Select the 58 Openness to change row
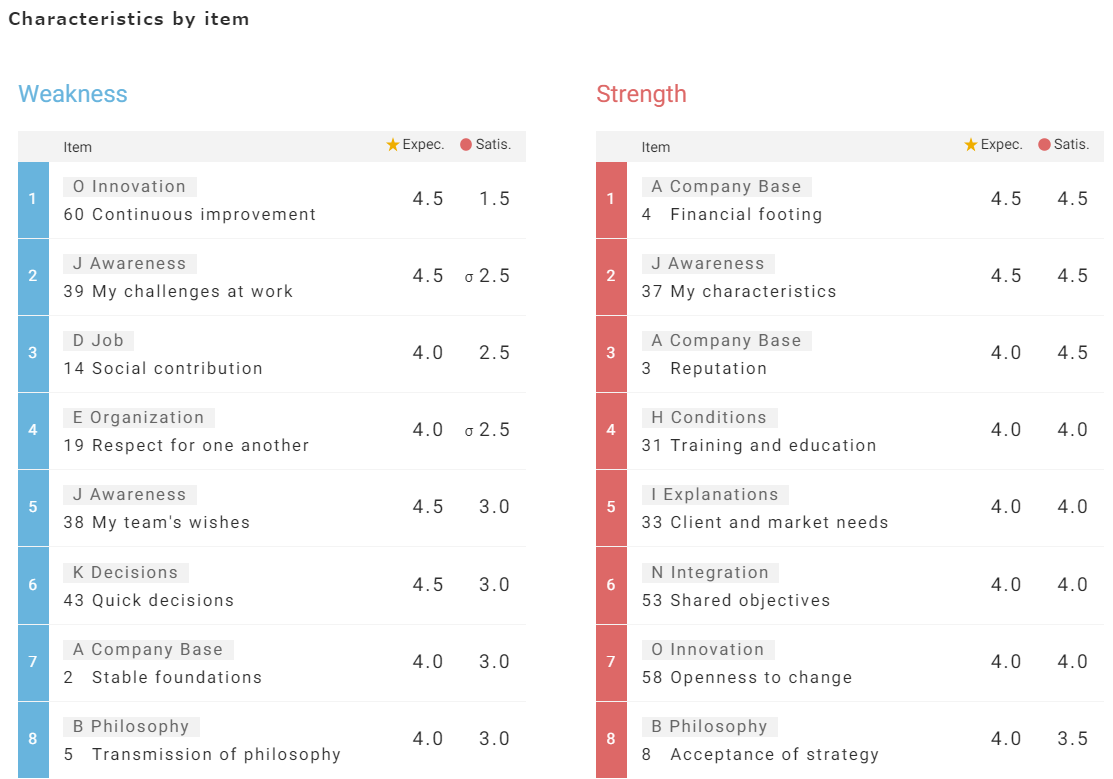This screenshot has width=1113, height=779. (747, 677)
